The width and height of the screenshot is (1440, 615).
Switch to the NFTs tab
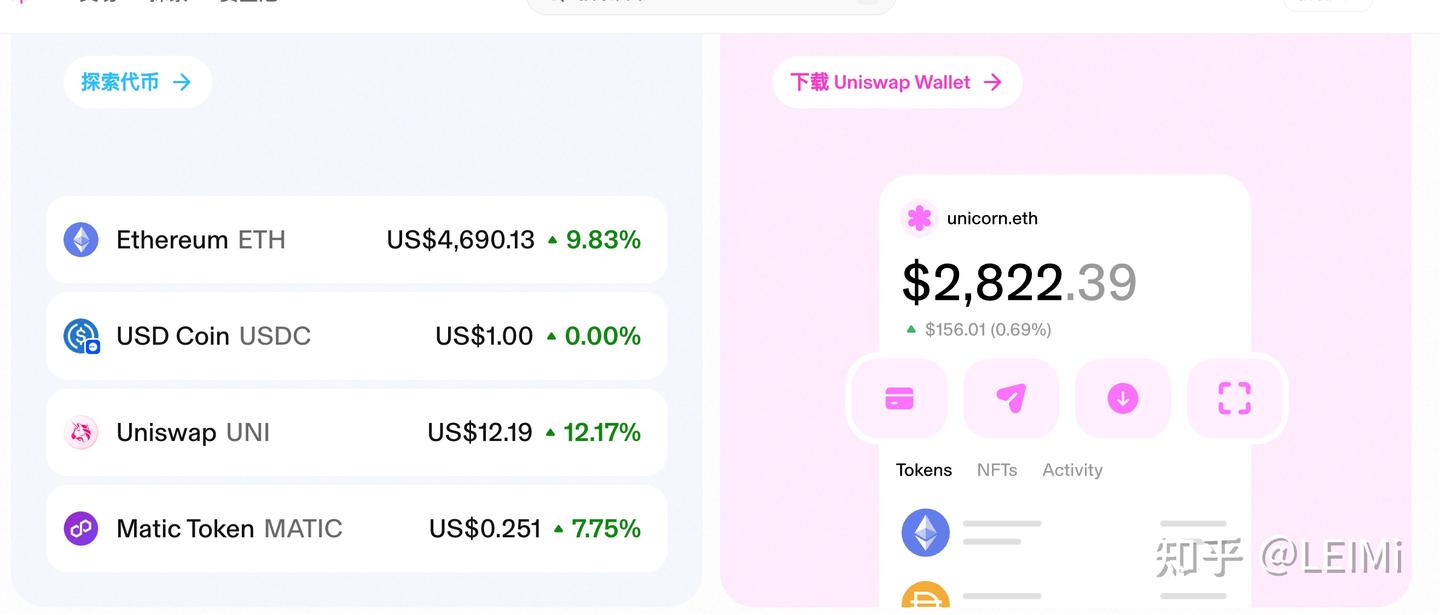pos(996,469)
